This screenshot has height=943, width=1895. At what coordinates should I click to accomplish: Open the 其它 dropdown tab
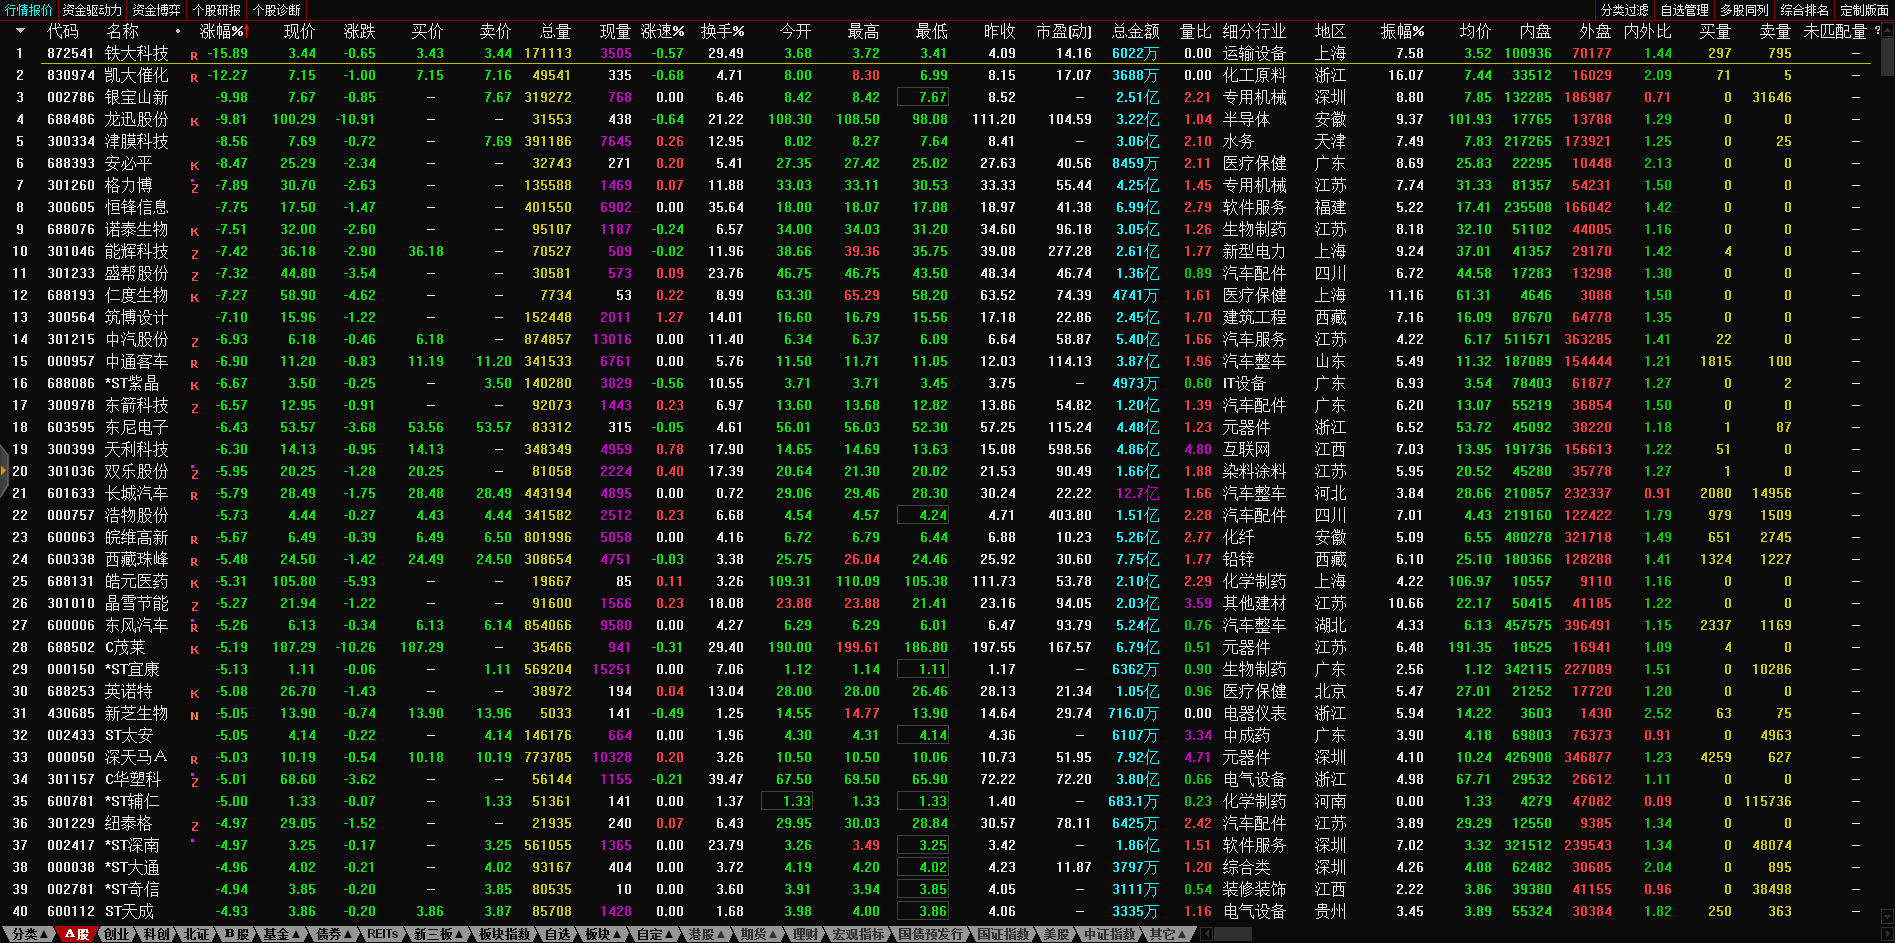(1166, 934)
